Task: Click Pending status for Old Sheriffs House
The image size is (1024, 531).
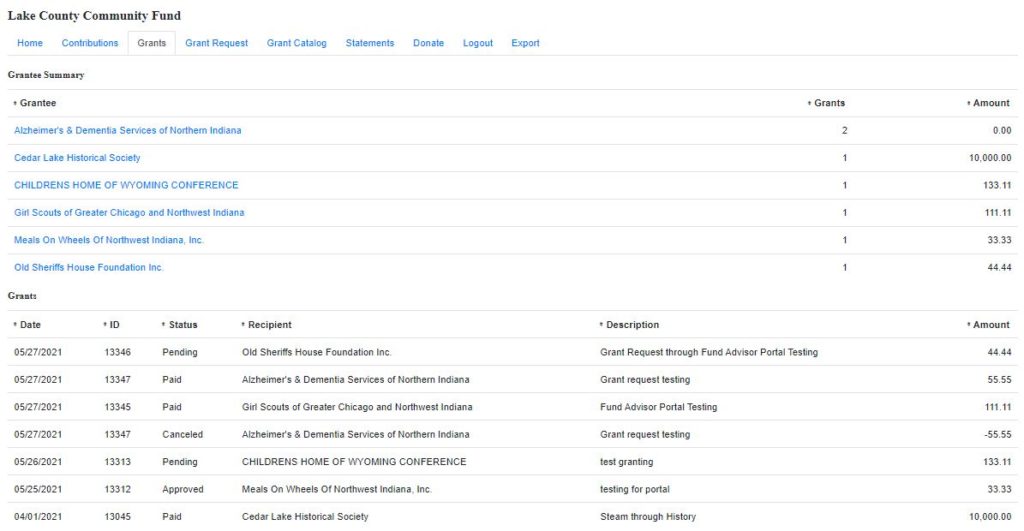Action: [x=180, y=352]
